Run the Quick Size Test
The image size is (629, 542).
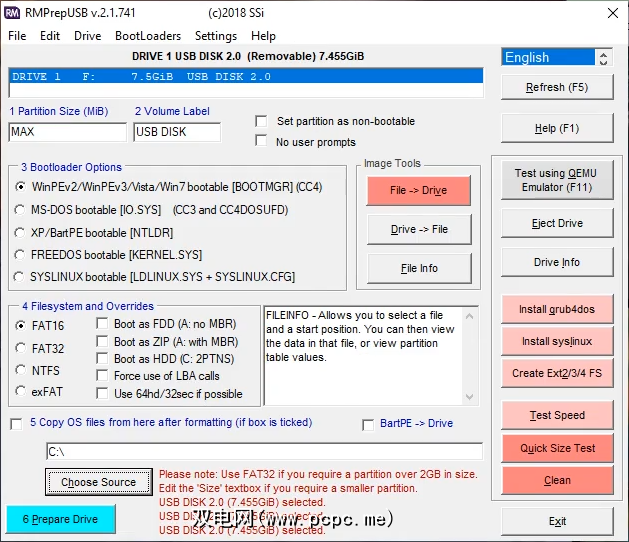tap(557, 448)
